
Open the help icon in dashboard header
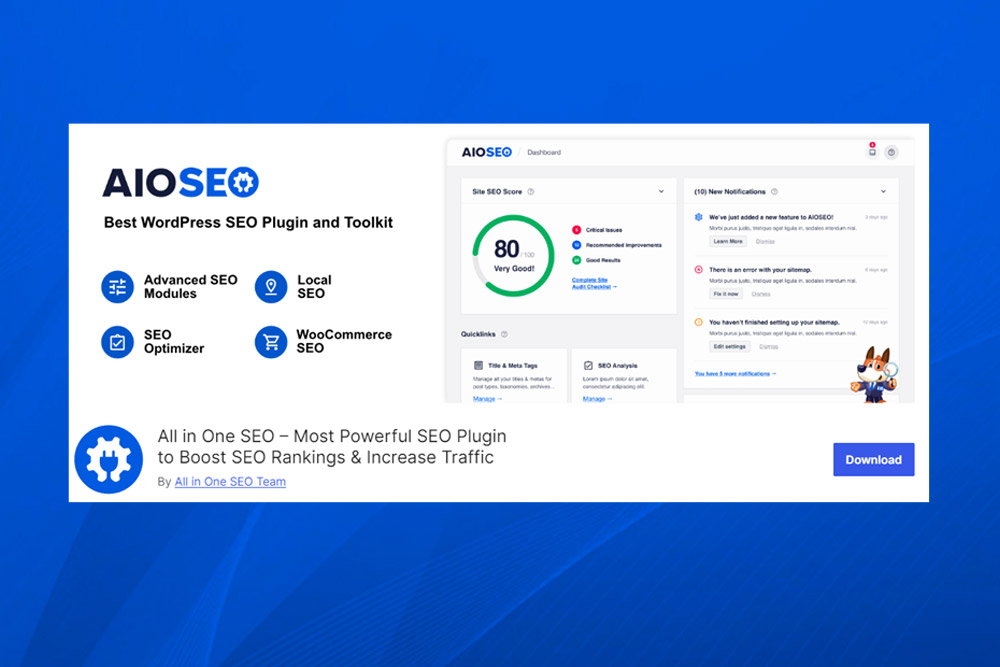click(x=892, y=152)
